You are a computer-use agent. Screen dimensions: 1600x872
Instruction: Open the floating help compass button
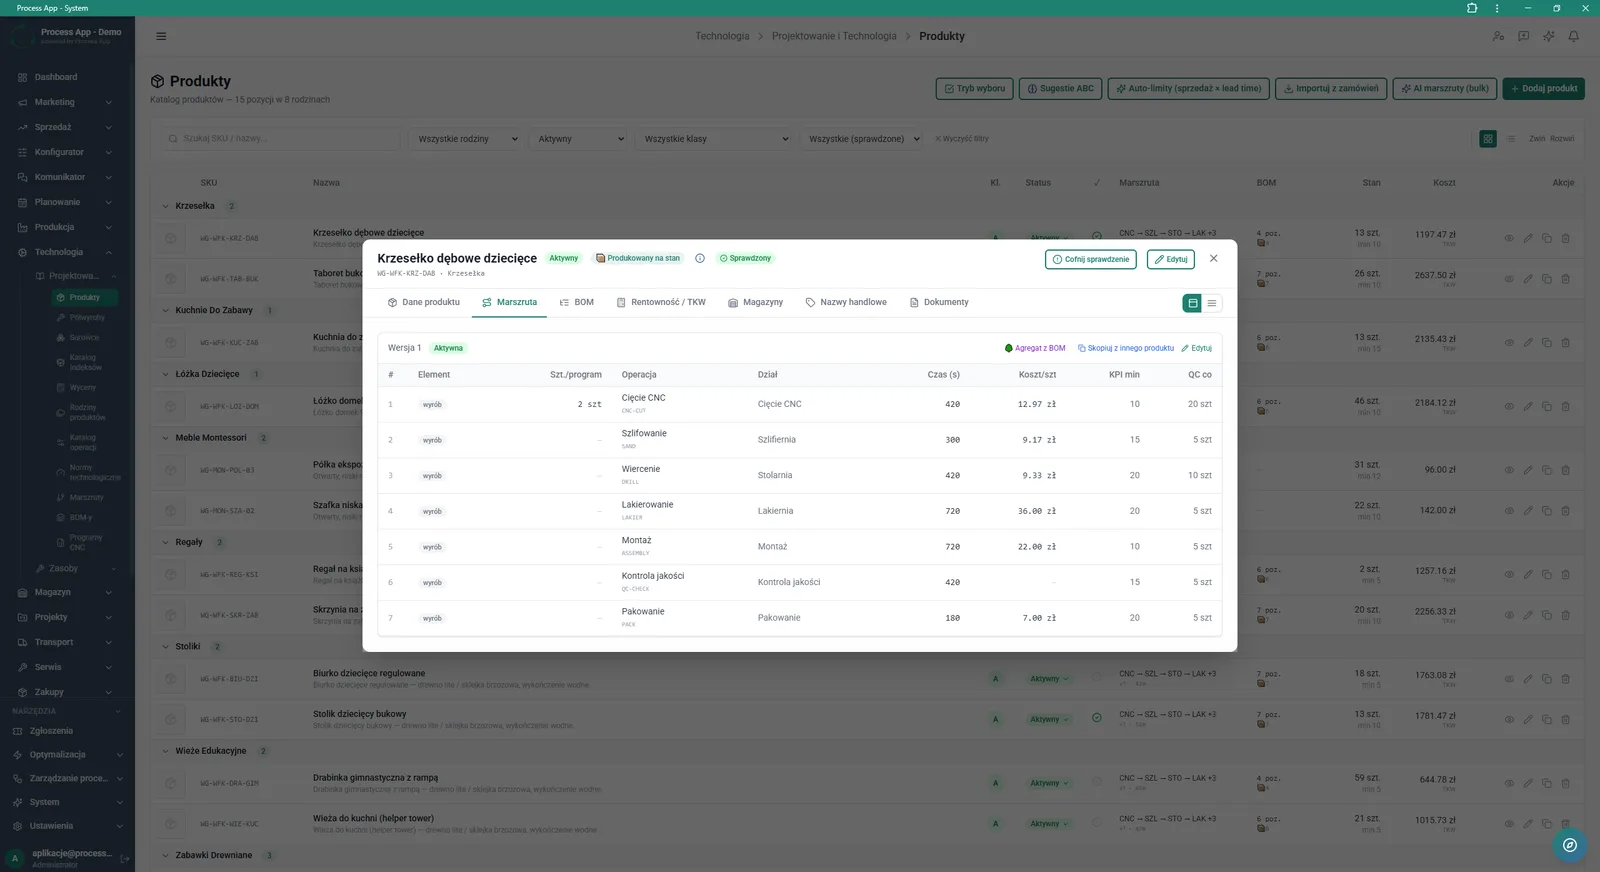1570,845
